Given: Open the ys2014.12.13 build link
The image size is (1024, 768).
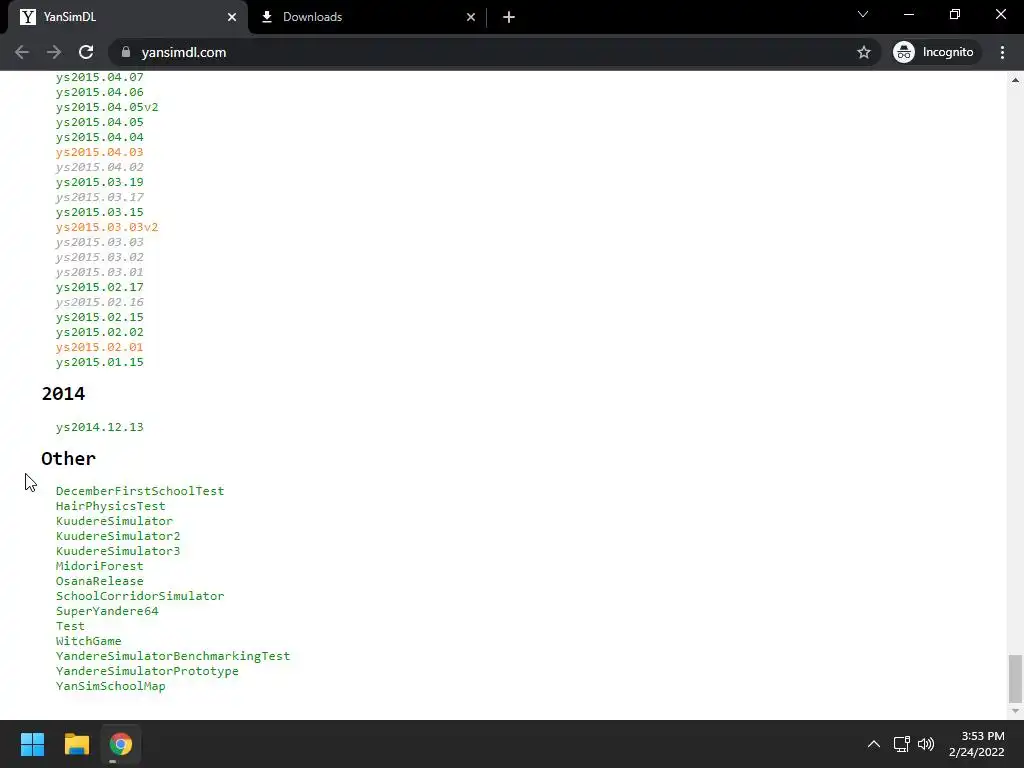Looking at the screenshot, I should (99, 427).
